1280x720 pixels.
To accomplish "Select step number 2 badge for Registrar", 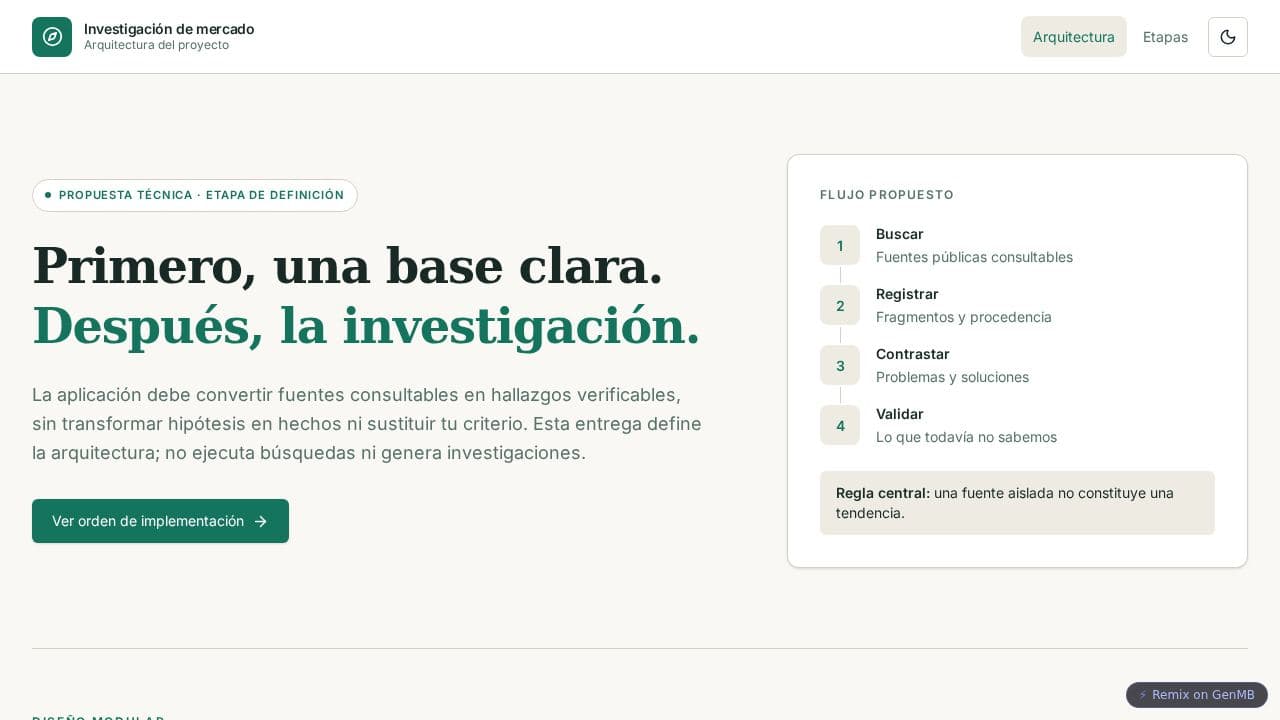I will (840, 305).
